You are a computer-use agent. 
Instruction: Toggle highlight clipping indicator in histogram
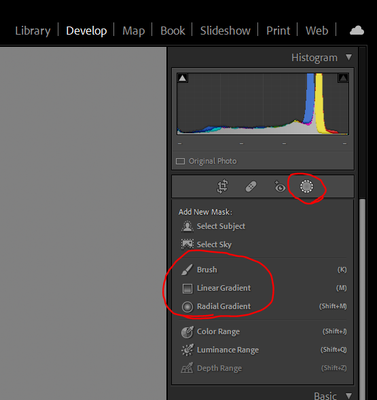[343, 78]
